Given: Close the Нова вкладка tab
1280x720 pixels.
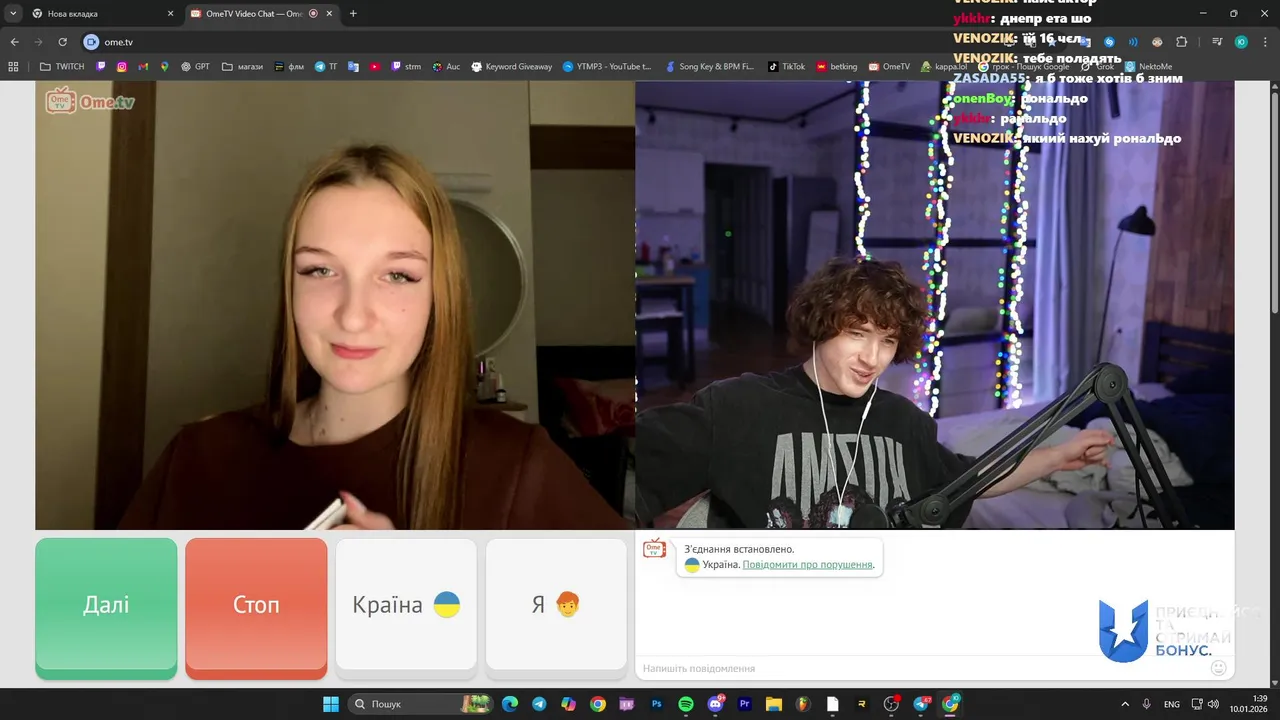Looking at the screenshot, I should click(x=170, y=14).
